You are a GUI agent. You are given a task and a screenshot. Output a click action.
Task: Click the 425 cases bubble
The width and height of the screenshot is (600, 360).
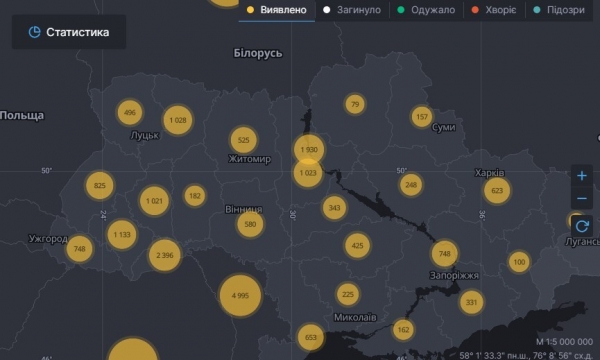coord(357,246)
